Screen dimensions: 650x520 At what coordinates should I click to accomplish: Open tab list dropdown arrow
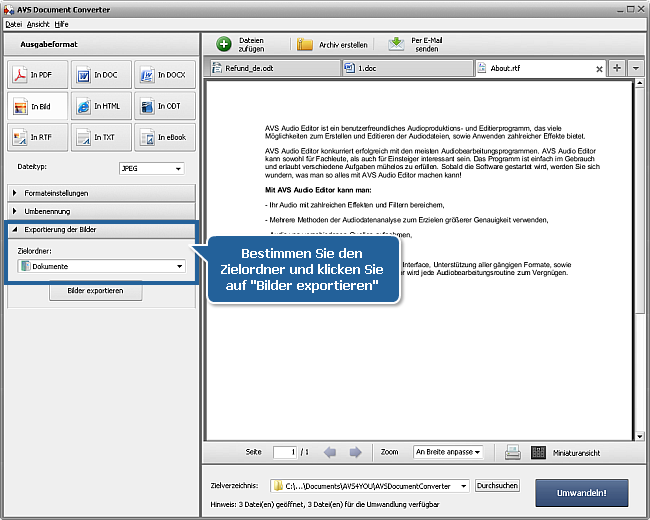635,68
